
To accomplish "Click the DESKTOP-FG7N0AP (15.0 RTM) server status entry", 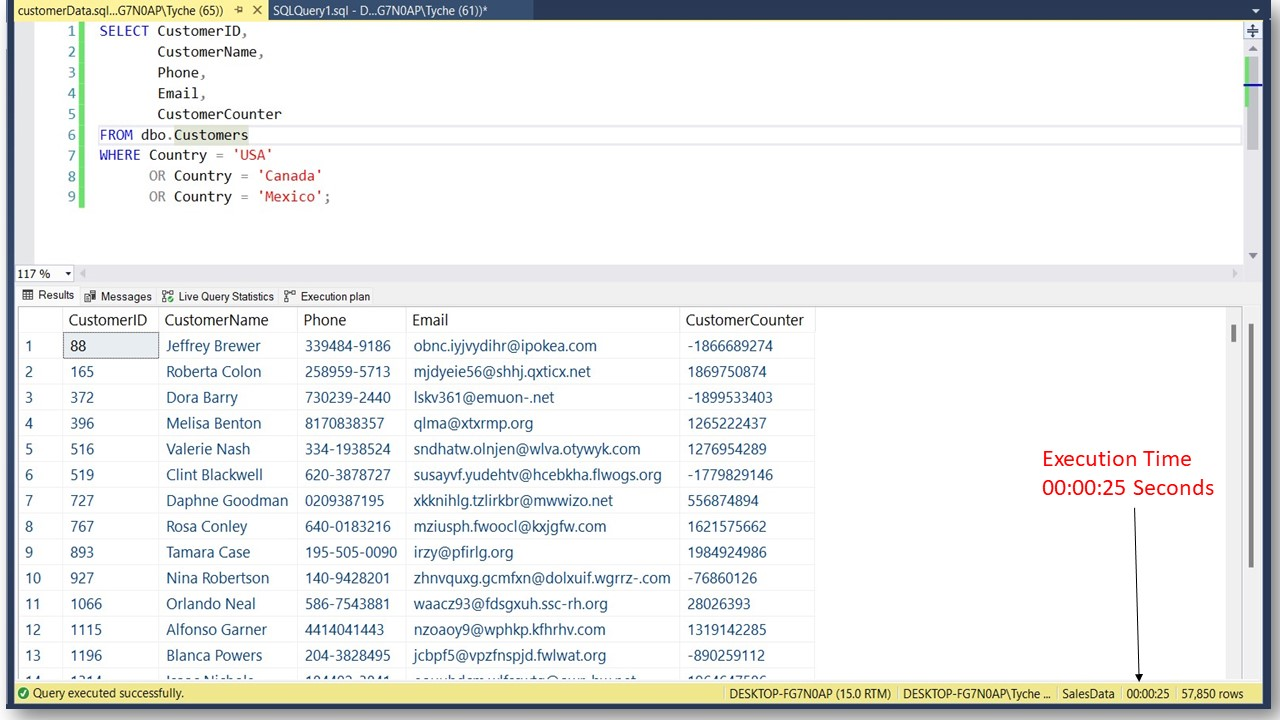I will point(809,694).
